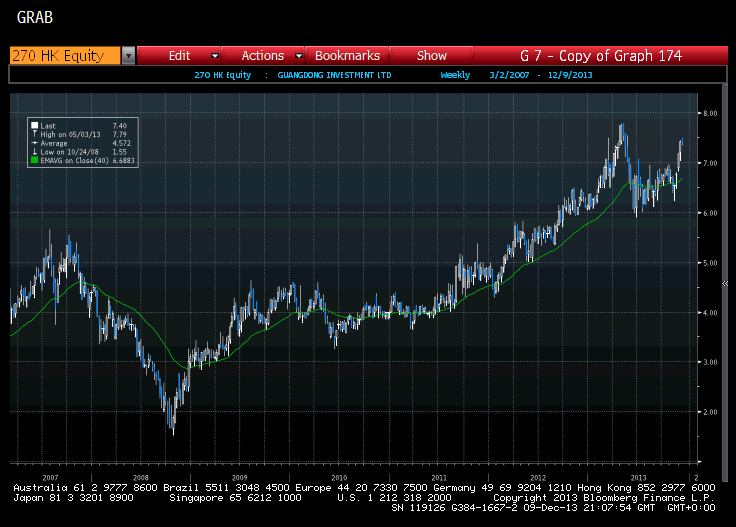This screenshot has height=527, width=736.
Task: Click the High on 05/03/13 legend marker
Action: click(x=34, y=133)
